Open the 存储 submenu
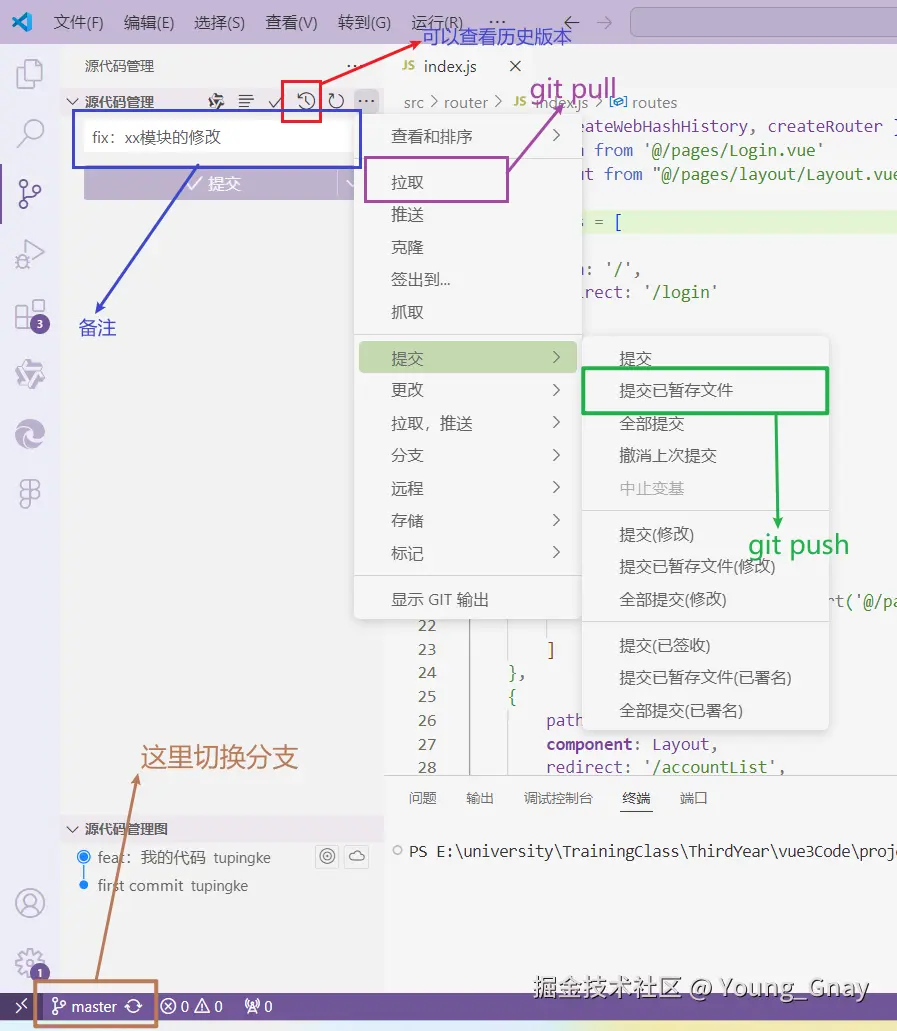The height and width of the screenshot is (1031, 897). [468, 520]
